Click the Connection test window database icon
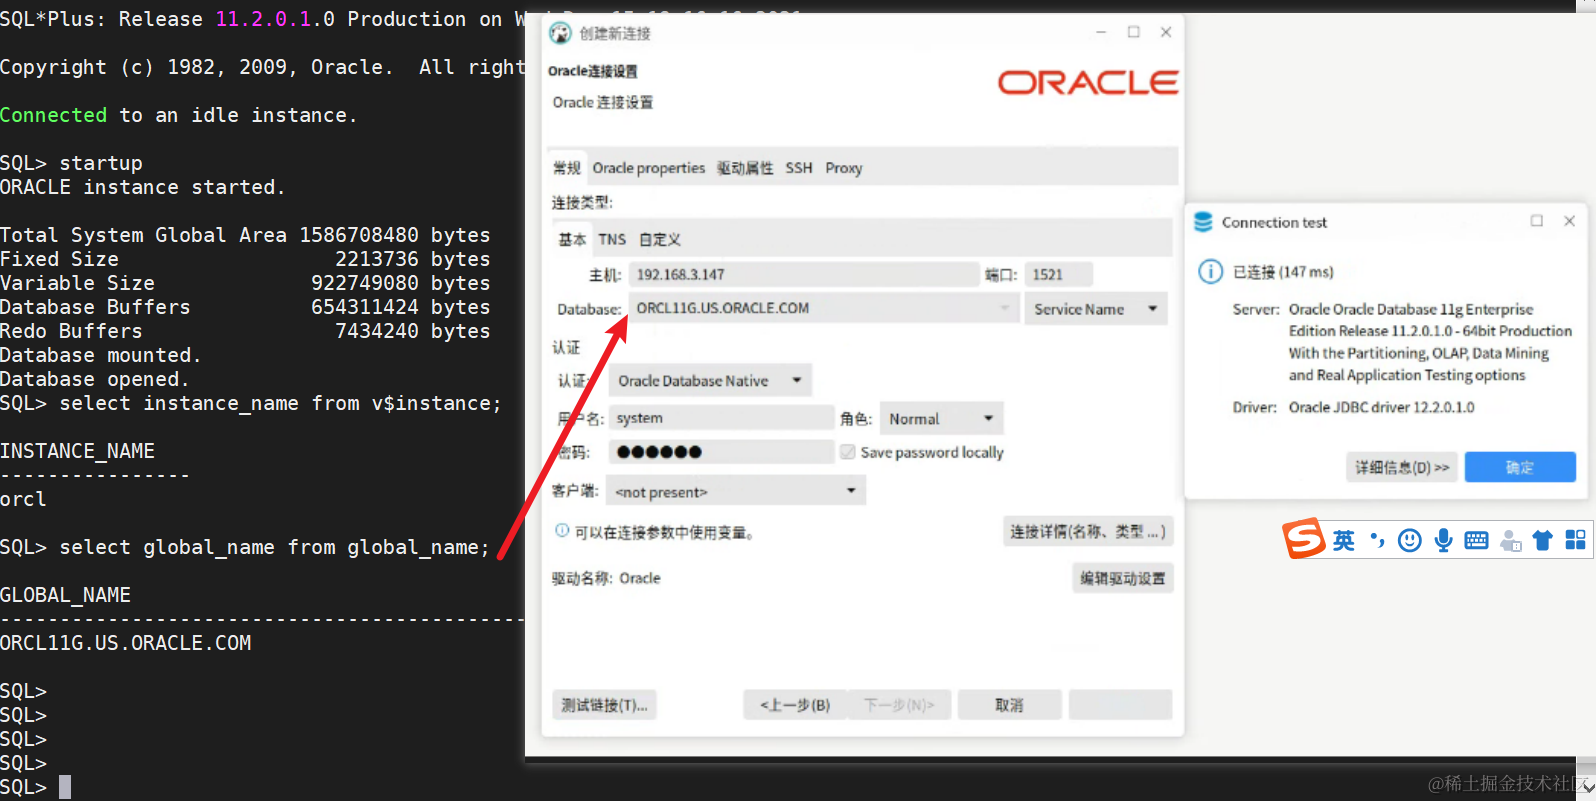 click(x=1203, y=222)
